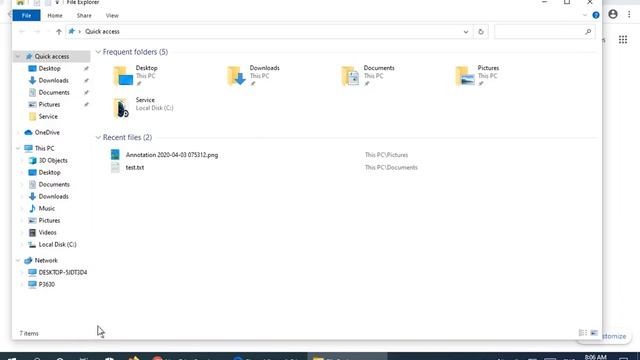Open the File ribbon tab

click(x=27, y=16)
